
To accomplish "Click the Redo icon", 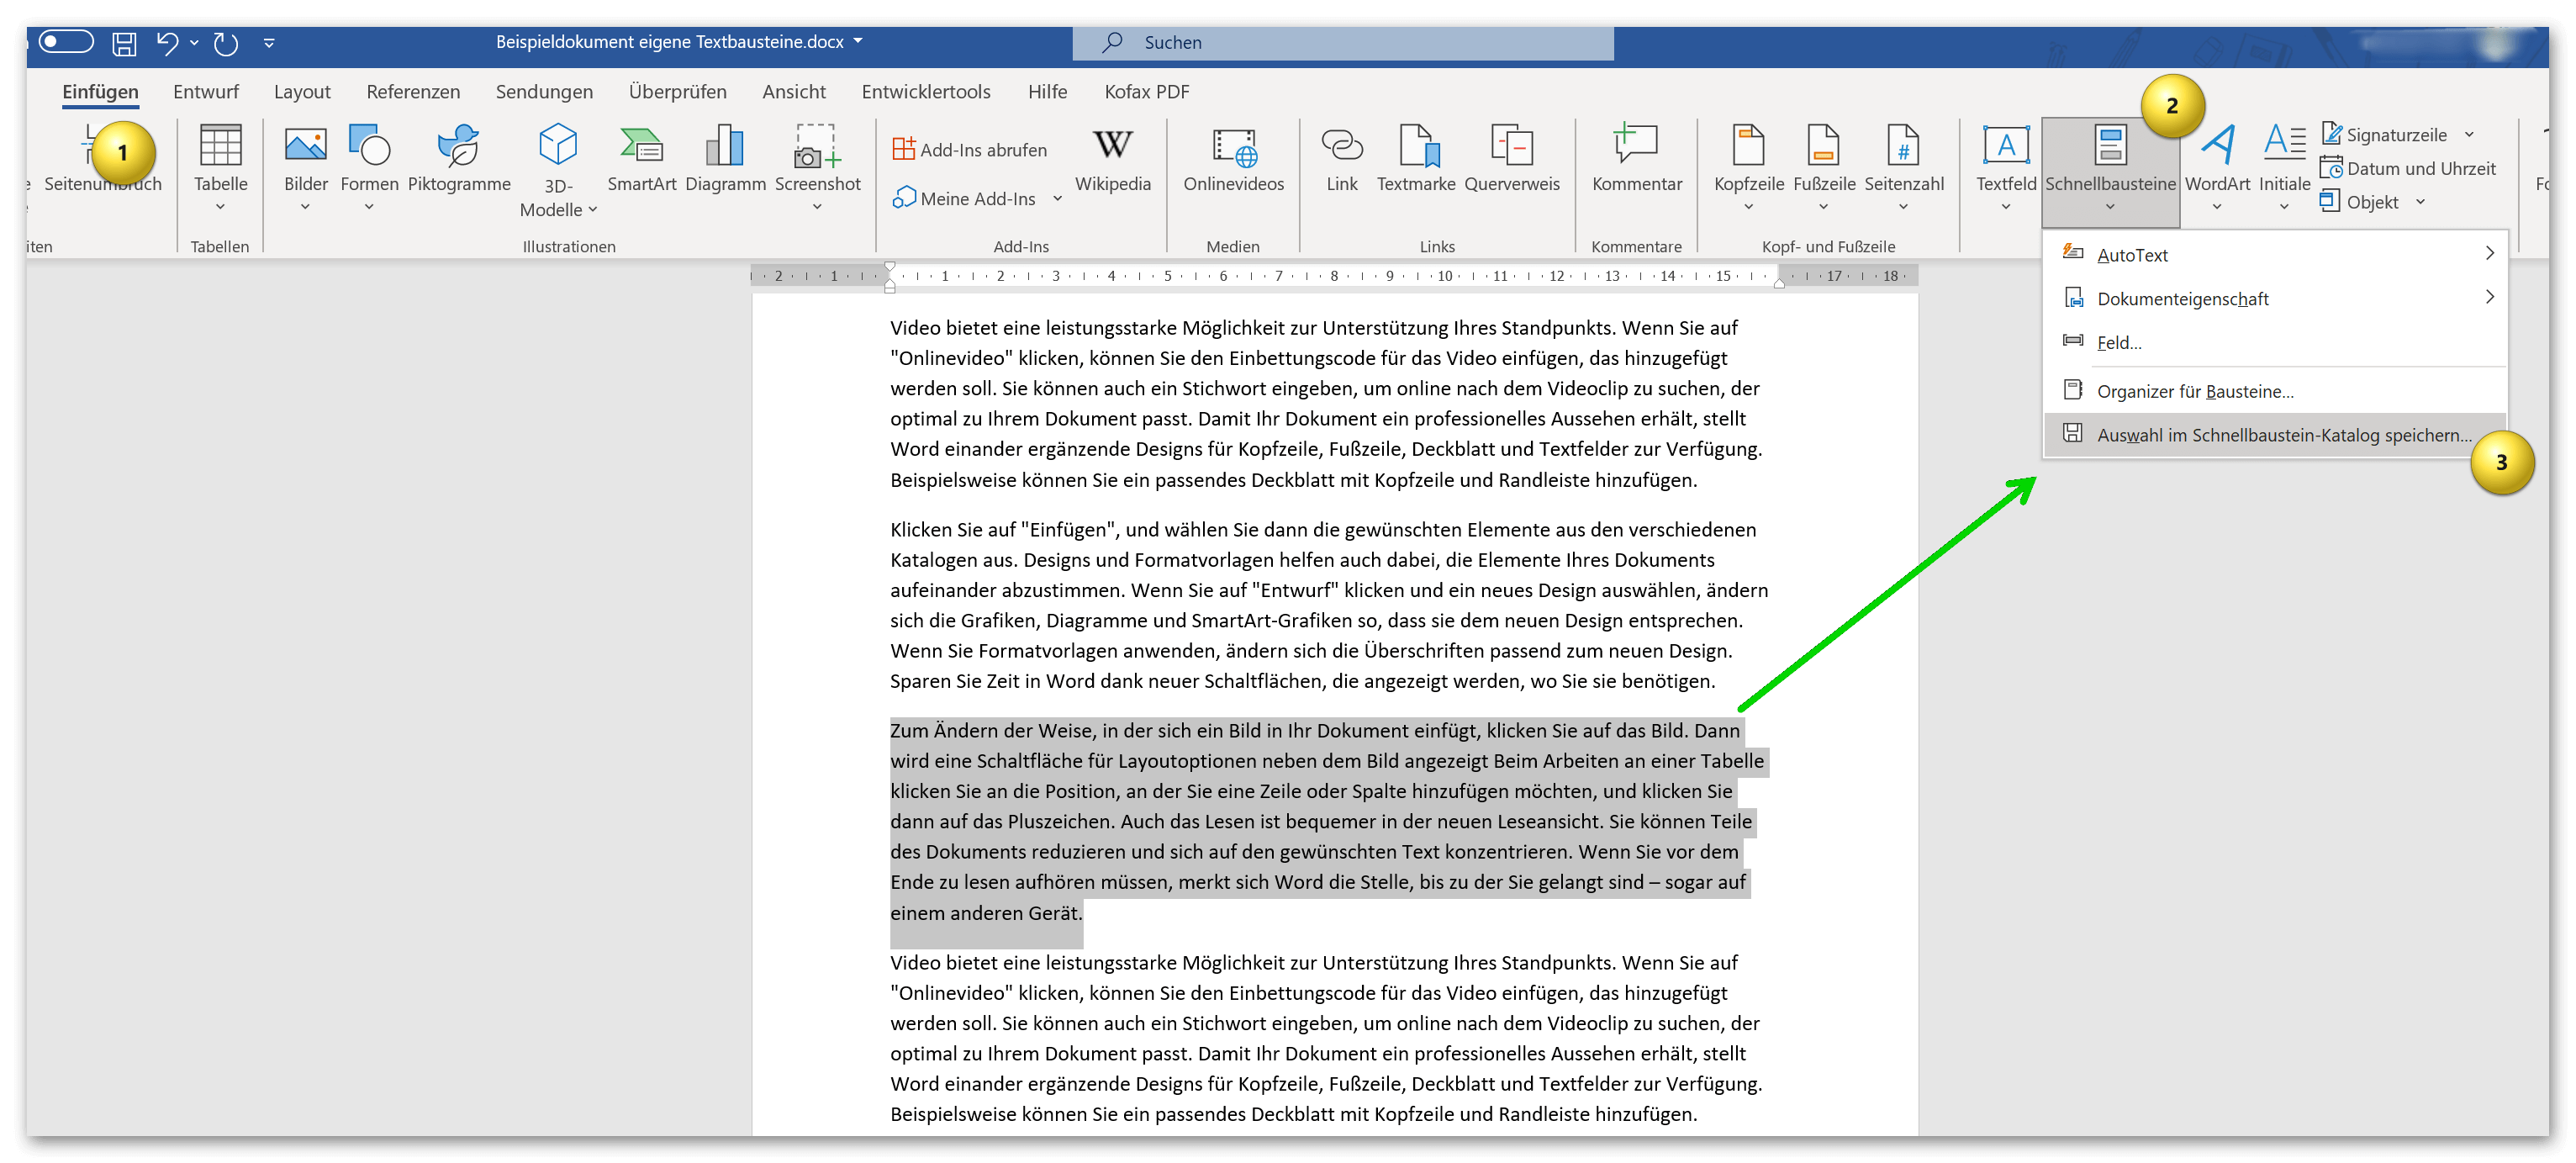I will tap(226, 43).
